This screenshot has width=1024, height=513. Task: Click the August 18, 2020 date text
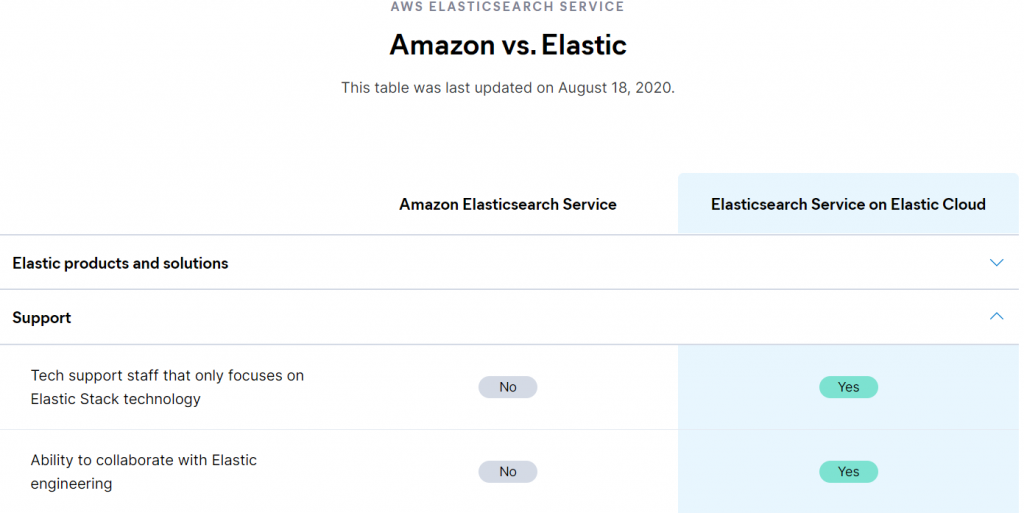pos(616,88)
